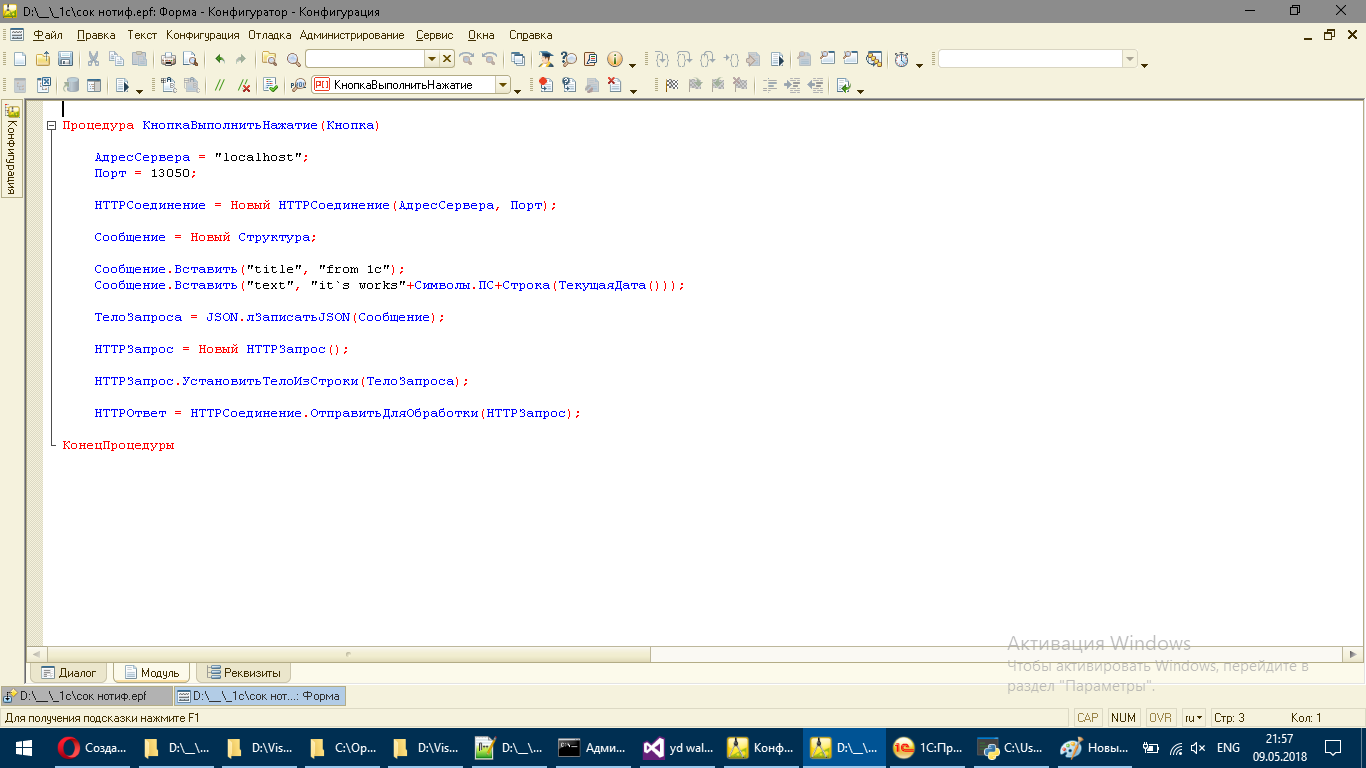Save the module with the floppy disk icon
This screenshot has width=1366, height=768.
[65, 59]
